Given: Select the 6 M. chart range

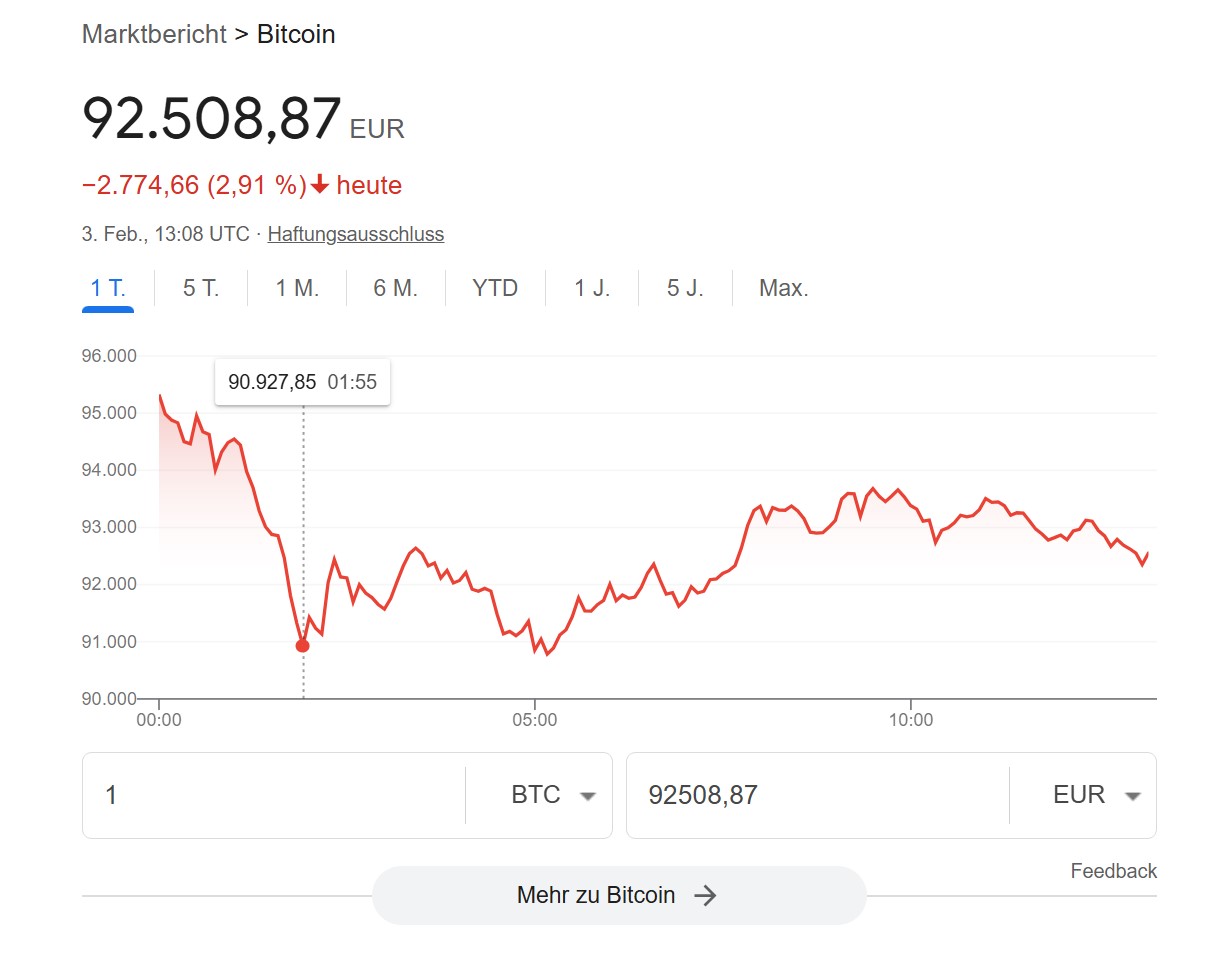Looking at the screenshot, I should (395, 289).
